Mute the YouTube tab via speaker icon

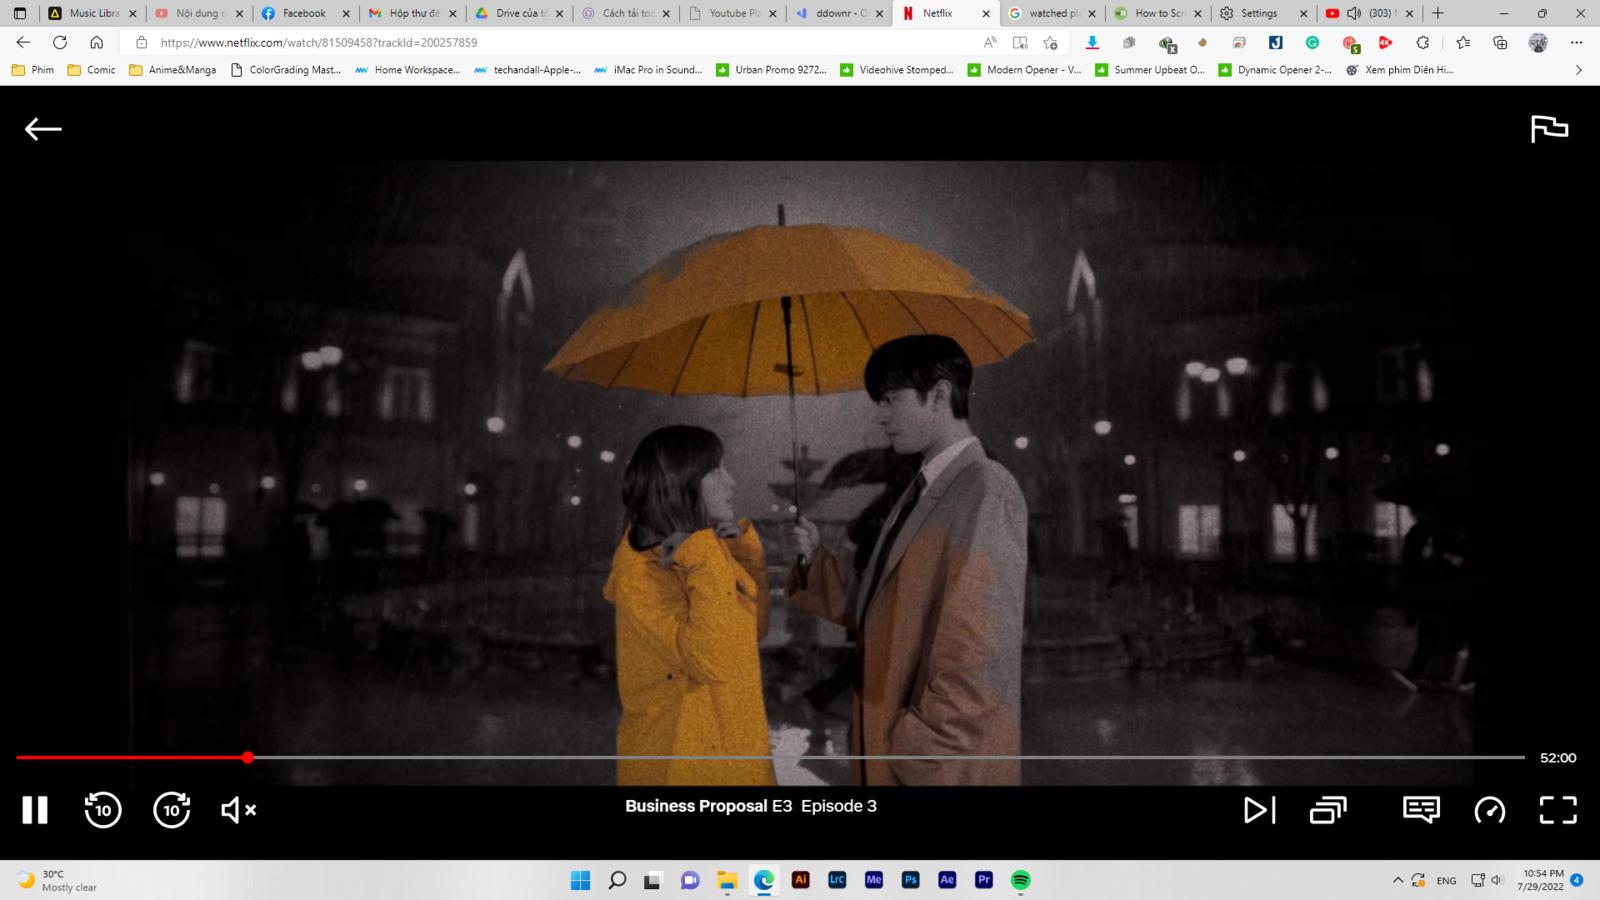point(1354,13)
